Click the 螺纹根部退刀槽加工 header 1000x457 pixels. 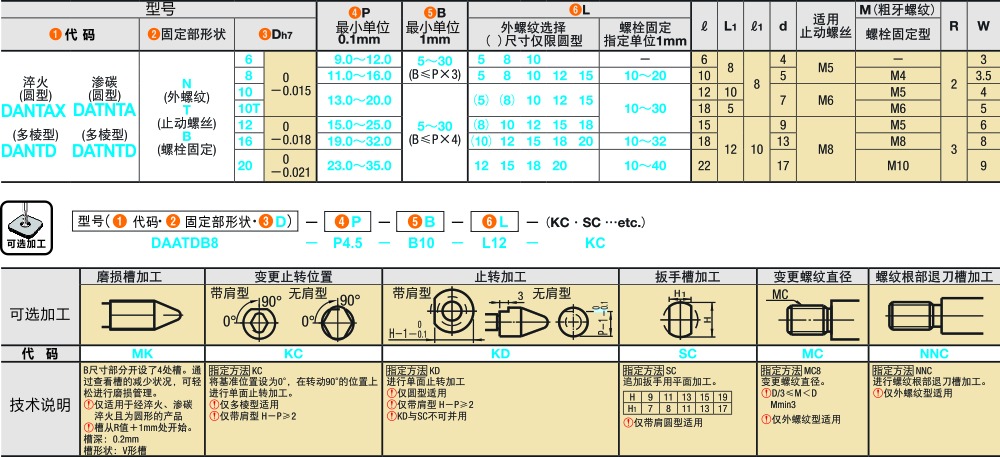click(x=934, y=276)
